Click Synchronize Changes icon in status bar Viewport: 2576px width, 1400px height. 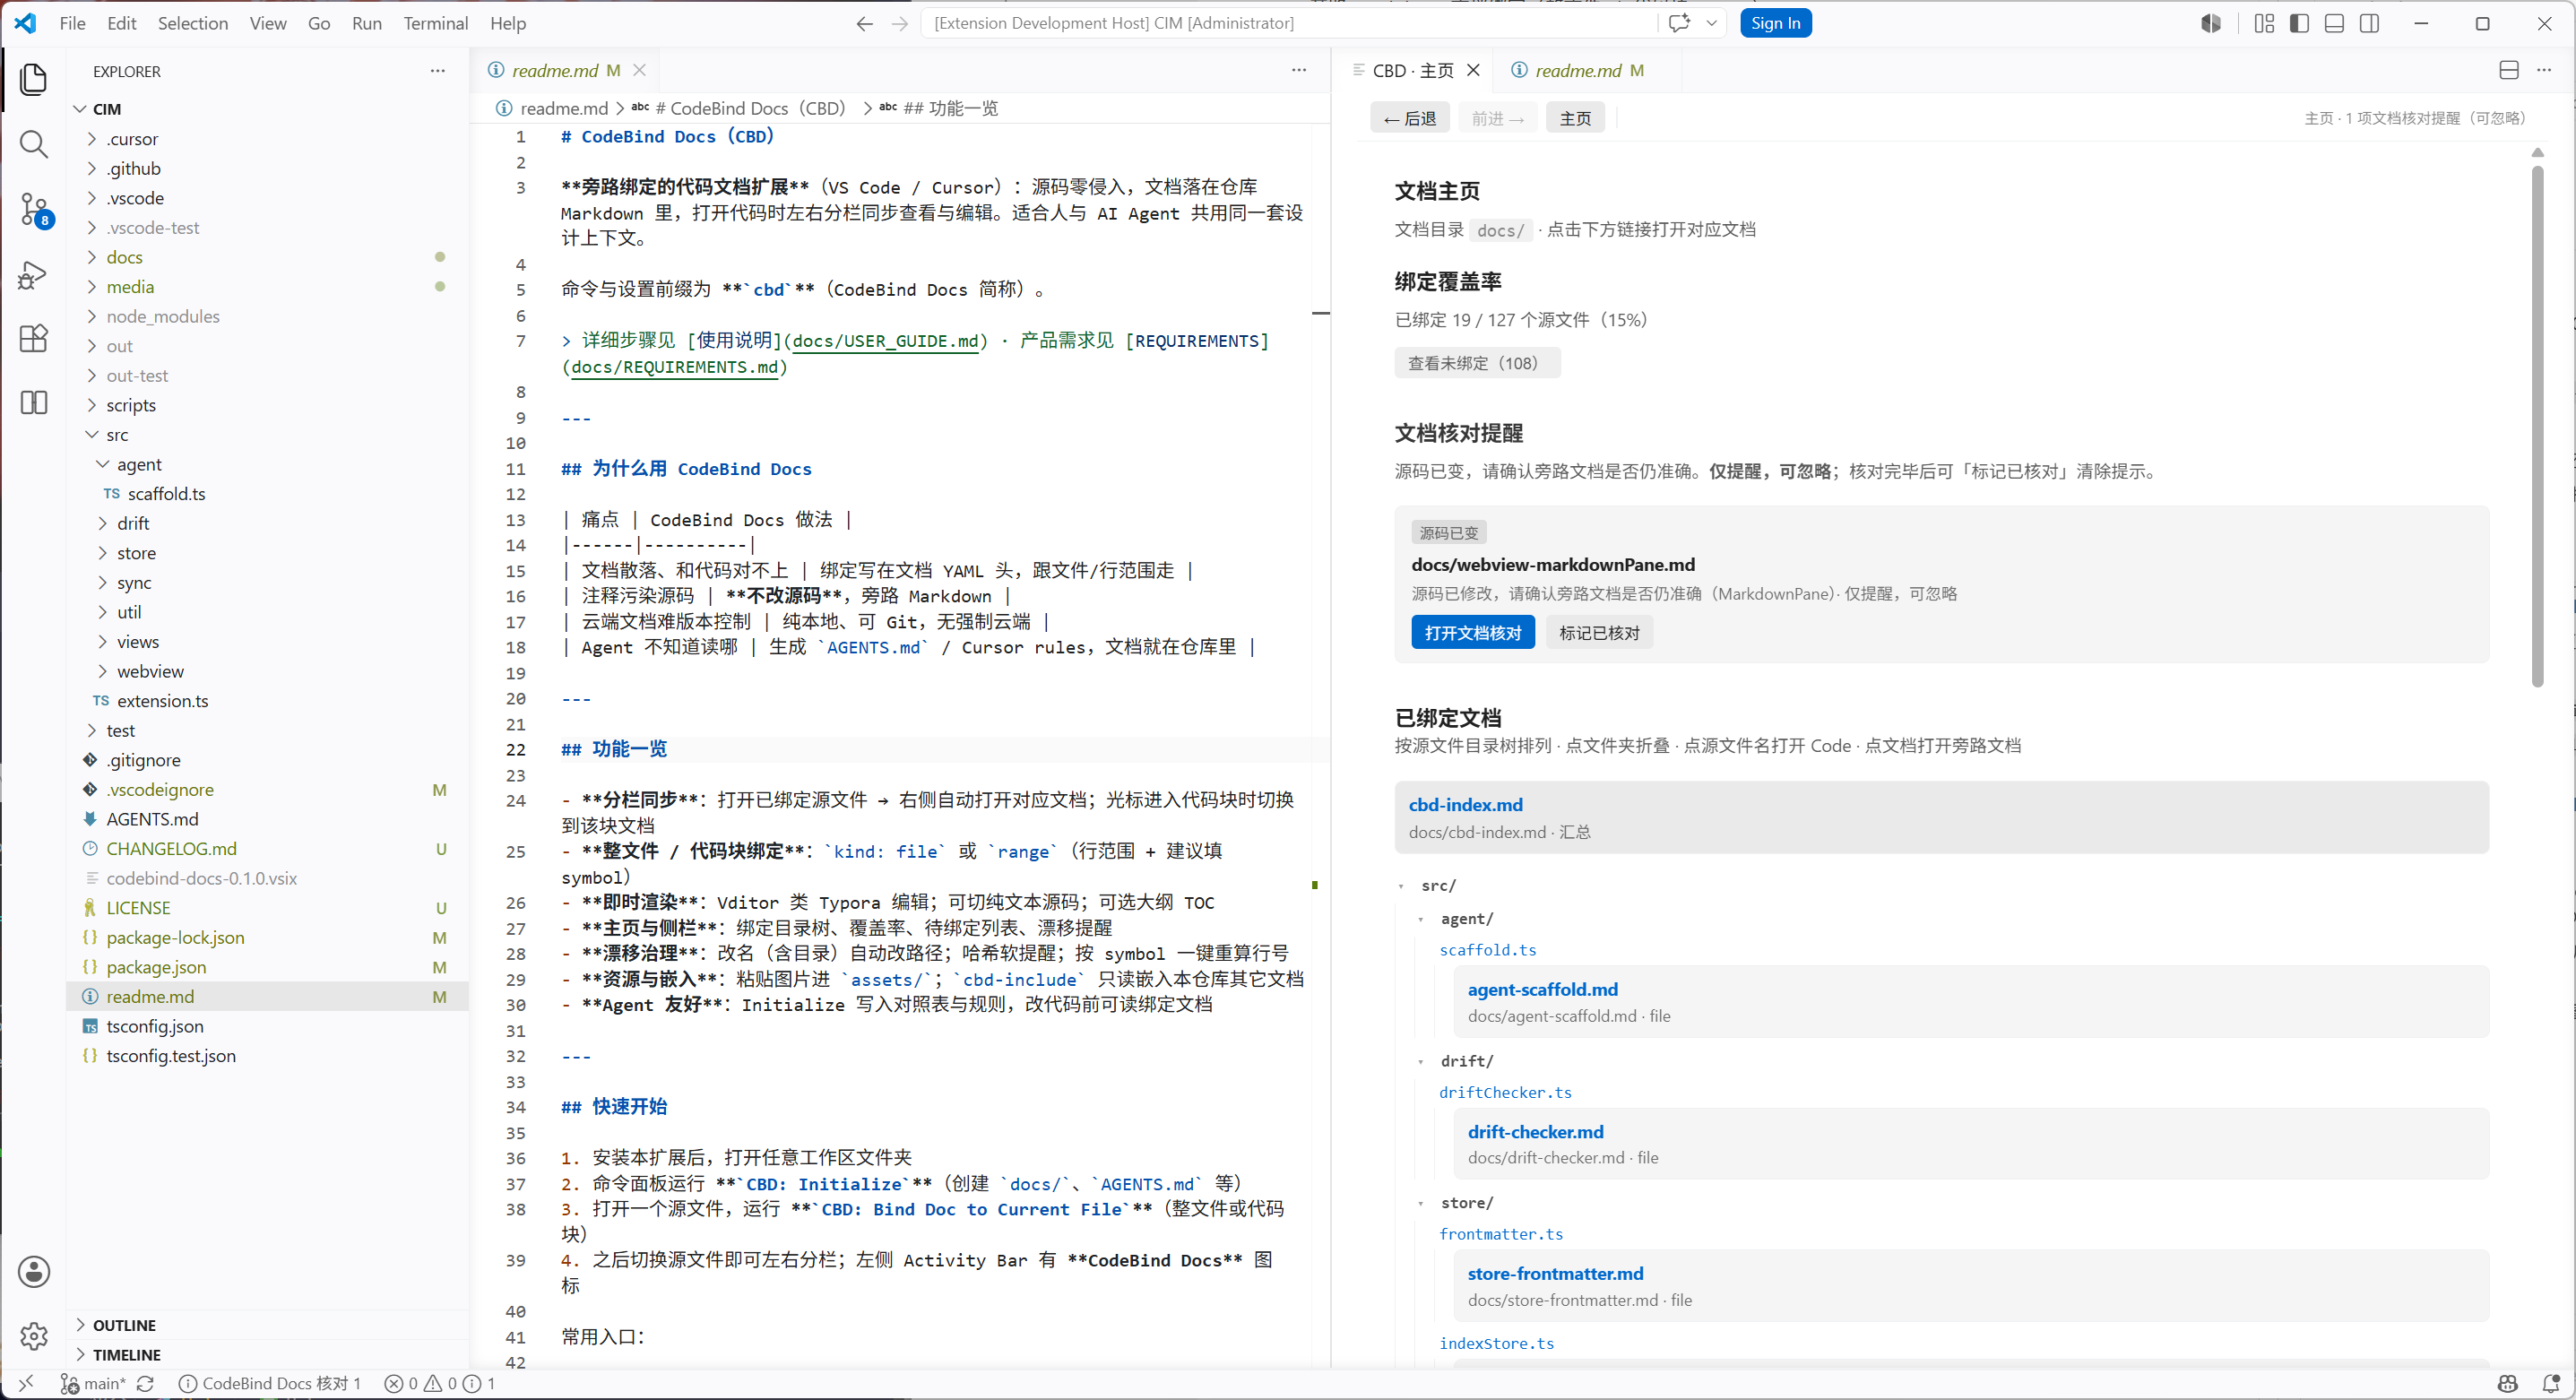(x=146, y=1384)
